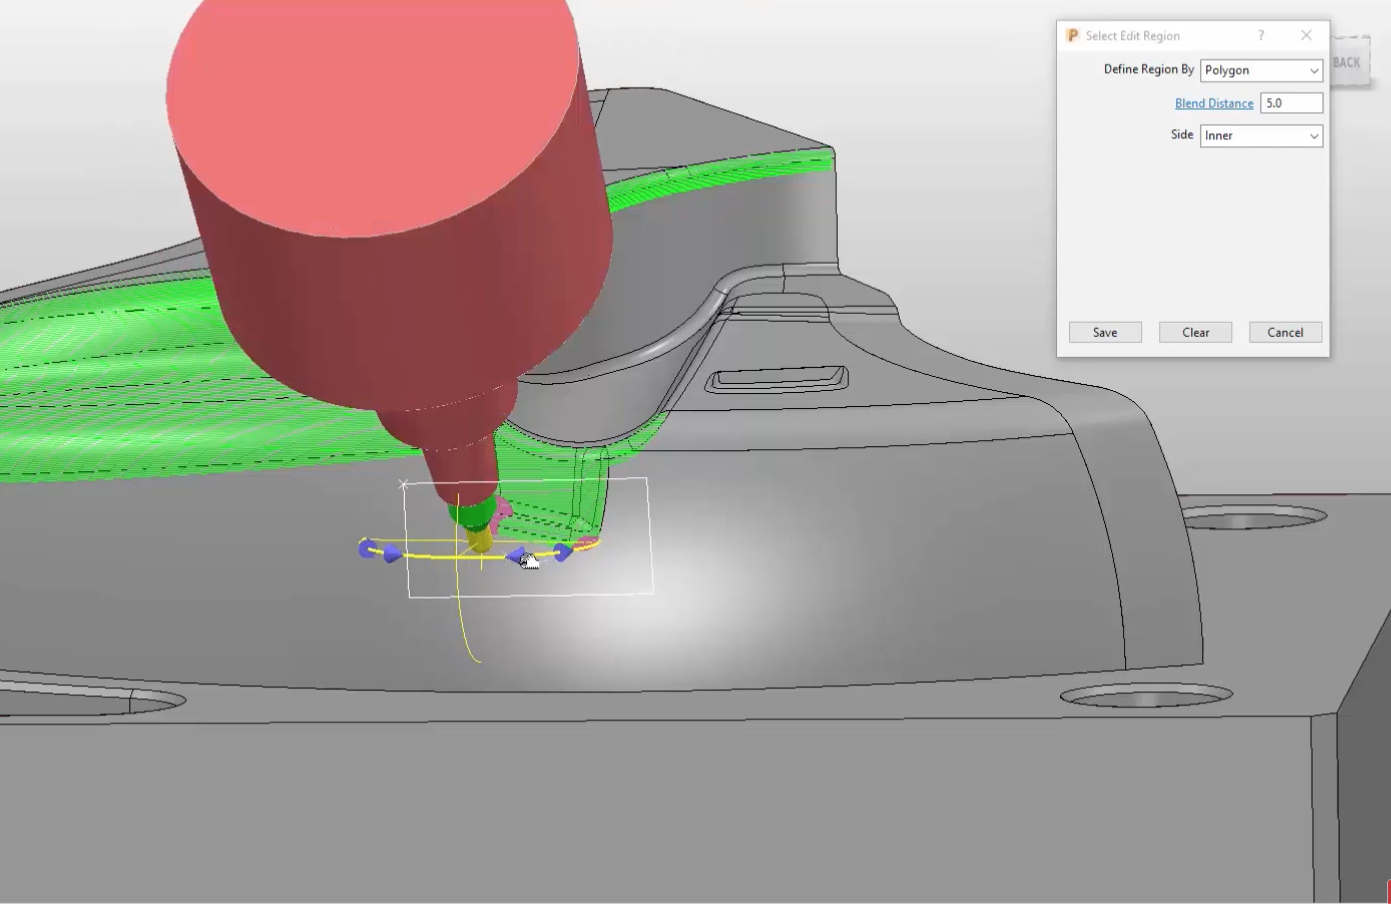
Task: Click the PowerMill icon in the dialog title bar
Action: click(1072, 35)
